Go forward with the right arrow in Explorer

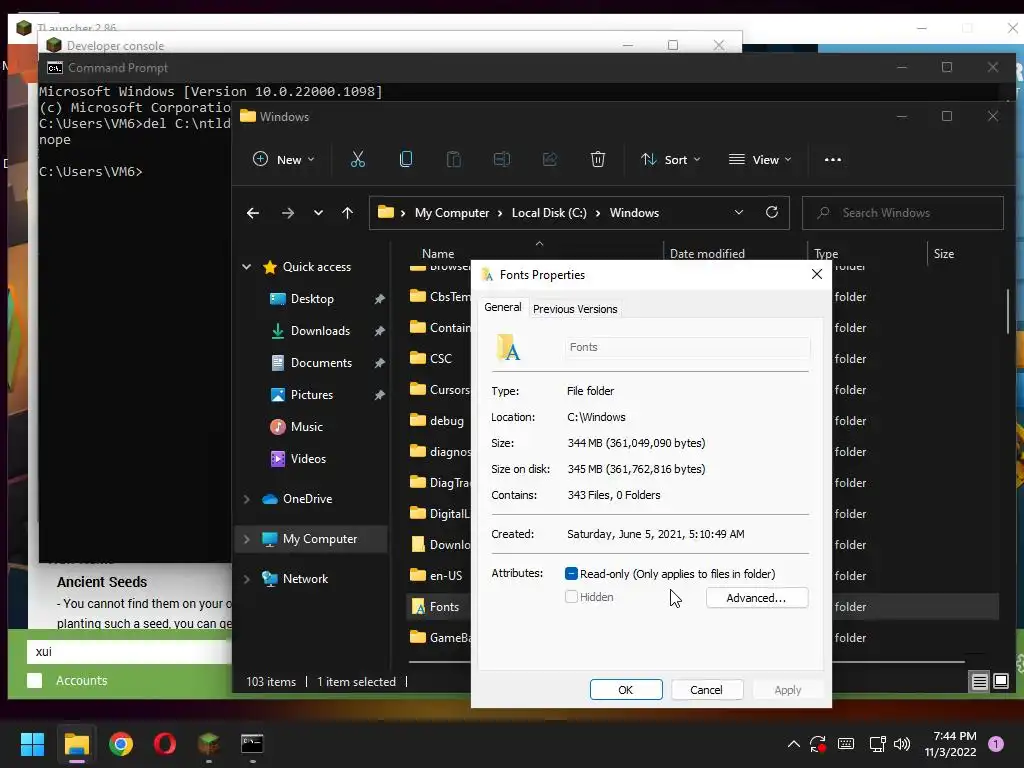(x=287, y=213)
